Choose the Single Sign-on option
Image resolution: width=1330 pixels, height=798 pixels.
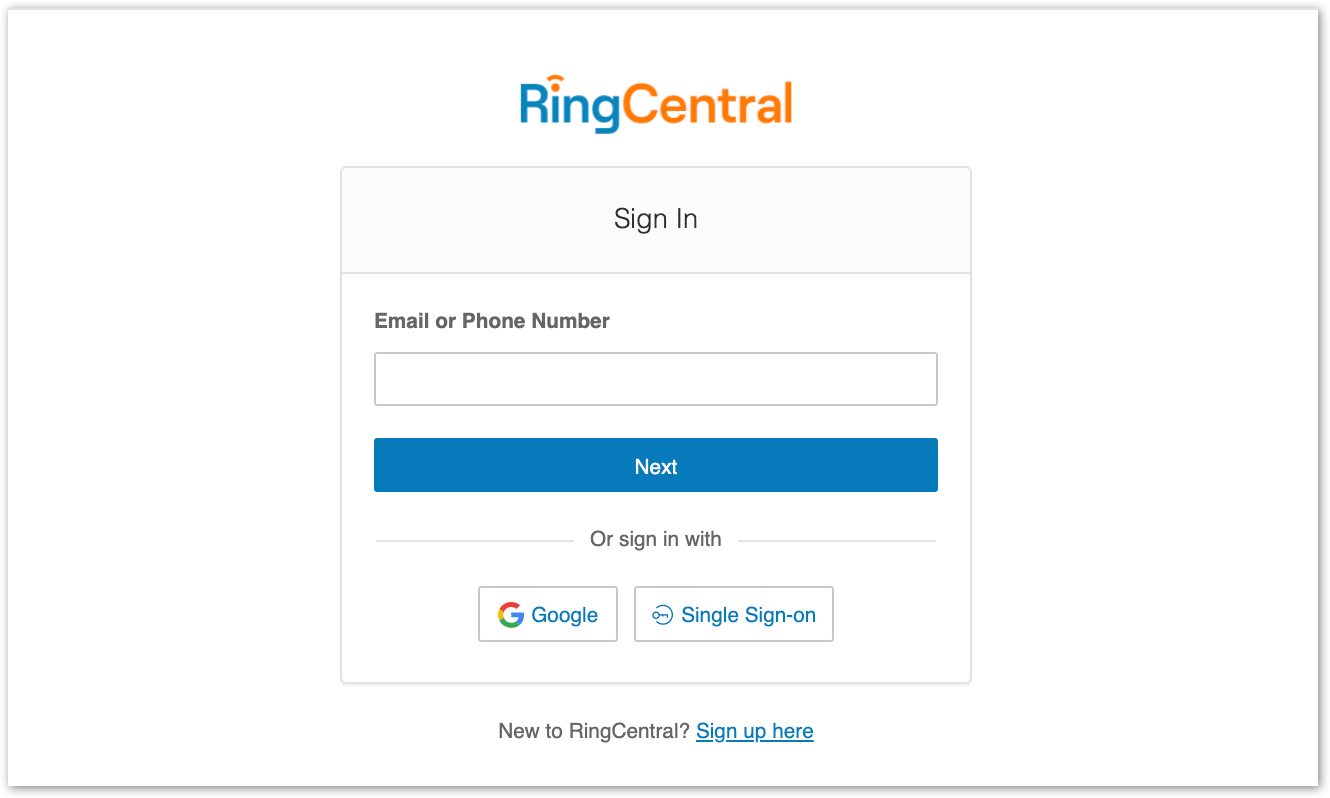pos(734,614)
